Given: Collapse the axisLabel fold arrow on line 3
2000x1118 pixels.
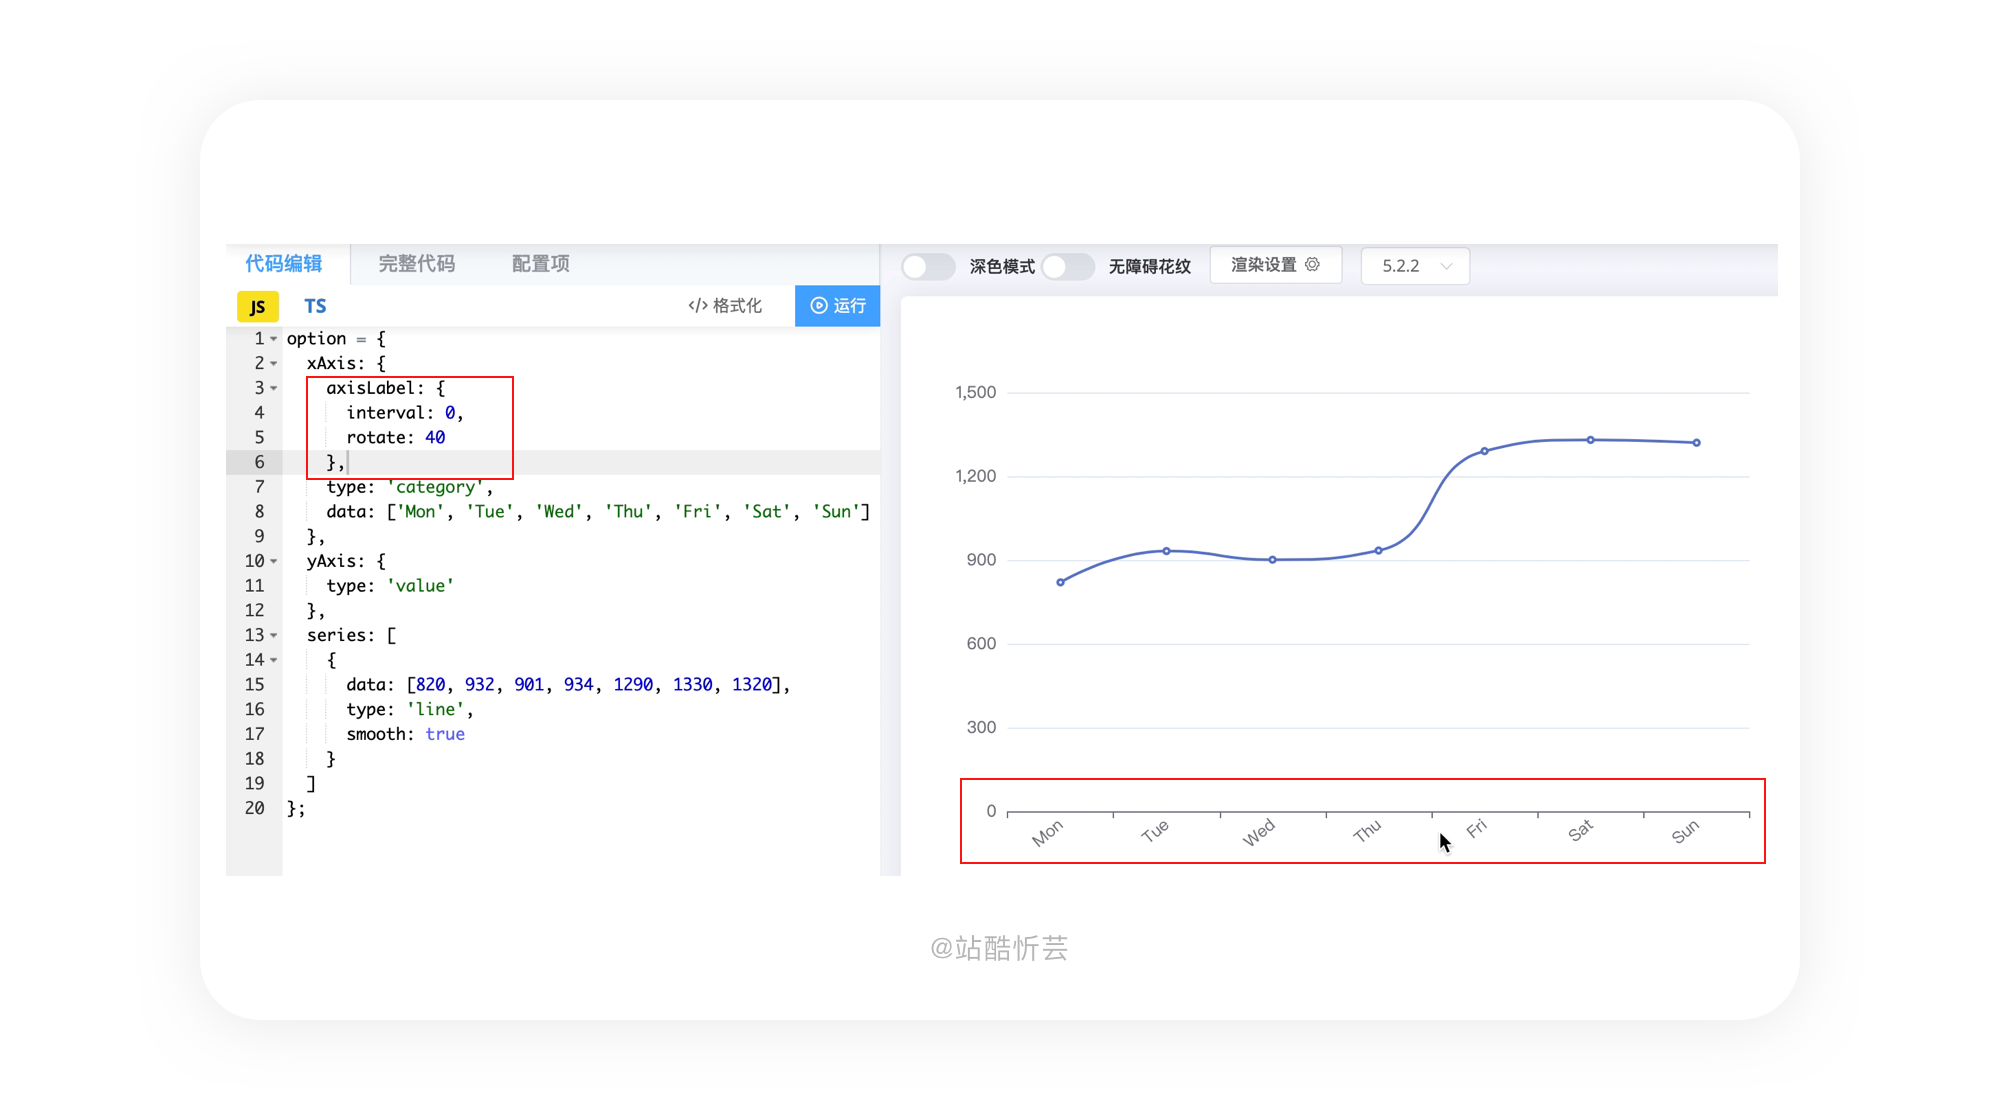Looking at the screenshot, I should click(273, 388).
